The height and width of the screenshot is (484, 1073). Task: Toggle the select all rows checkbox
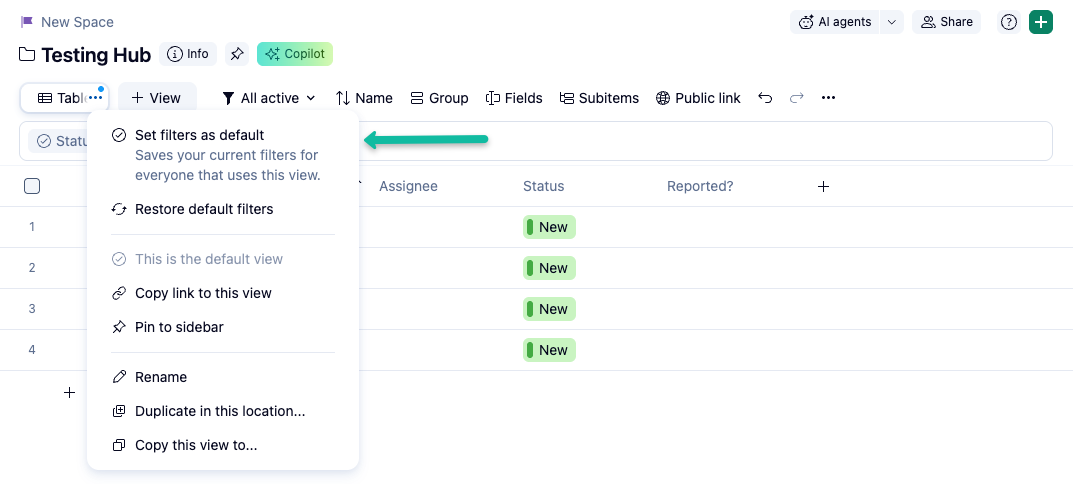[32, 186]
